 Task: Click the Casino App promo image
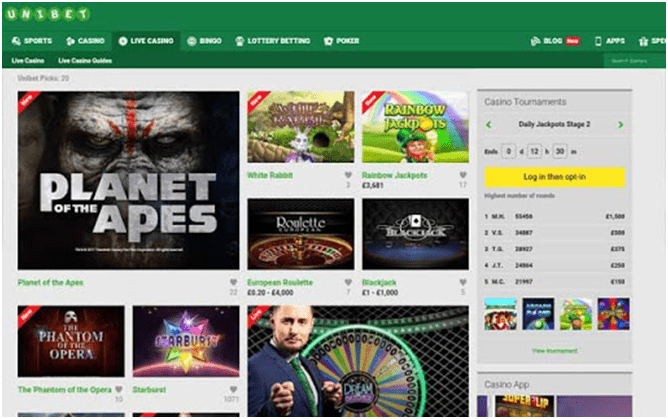[x=555, y=406]
